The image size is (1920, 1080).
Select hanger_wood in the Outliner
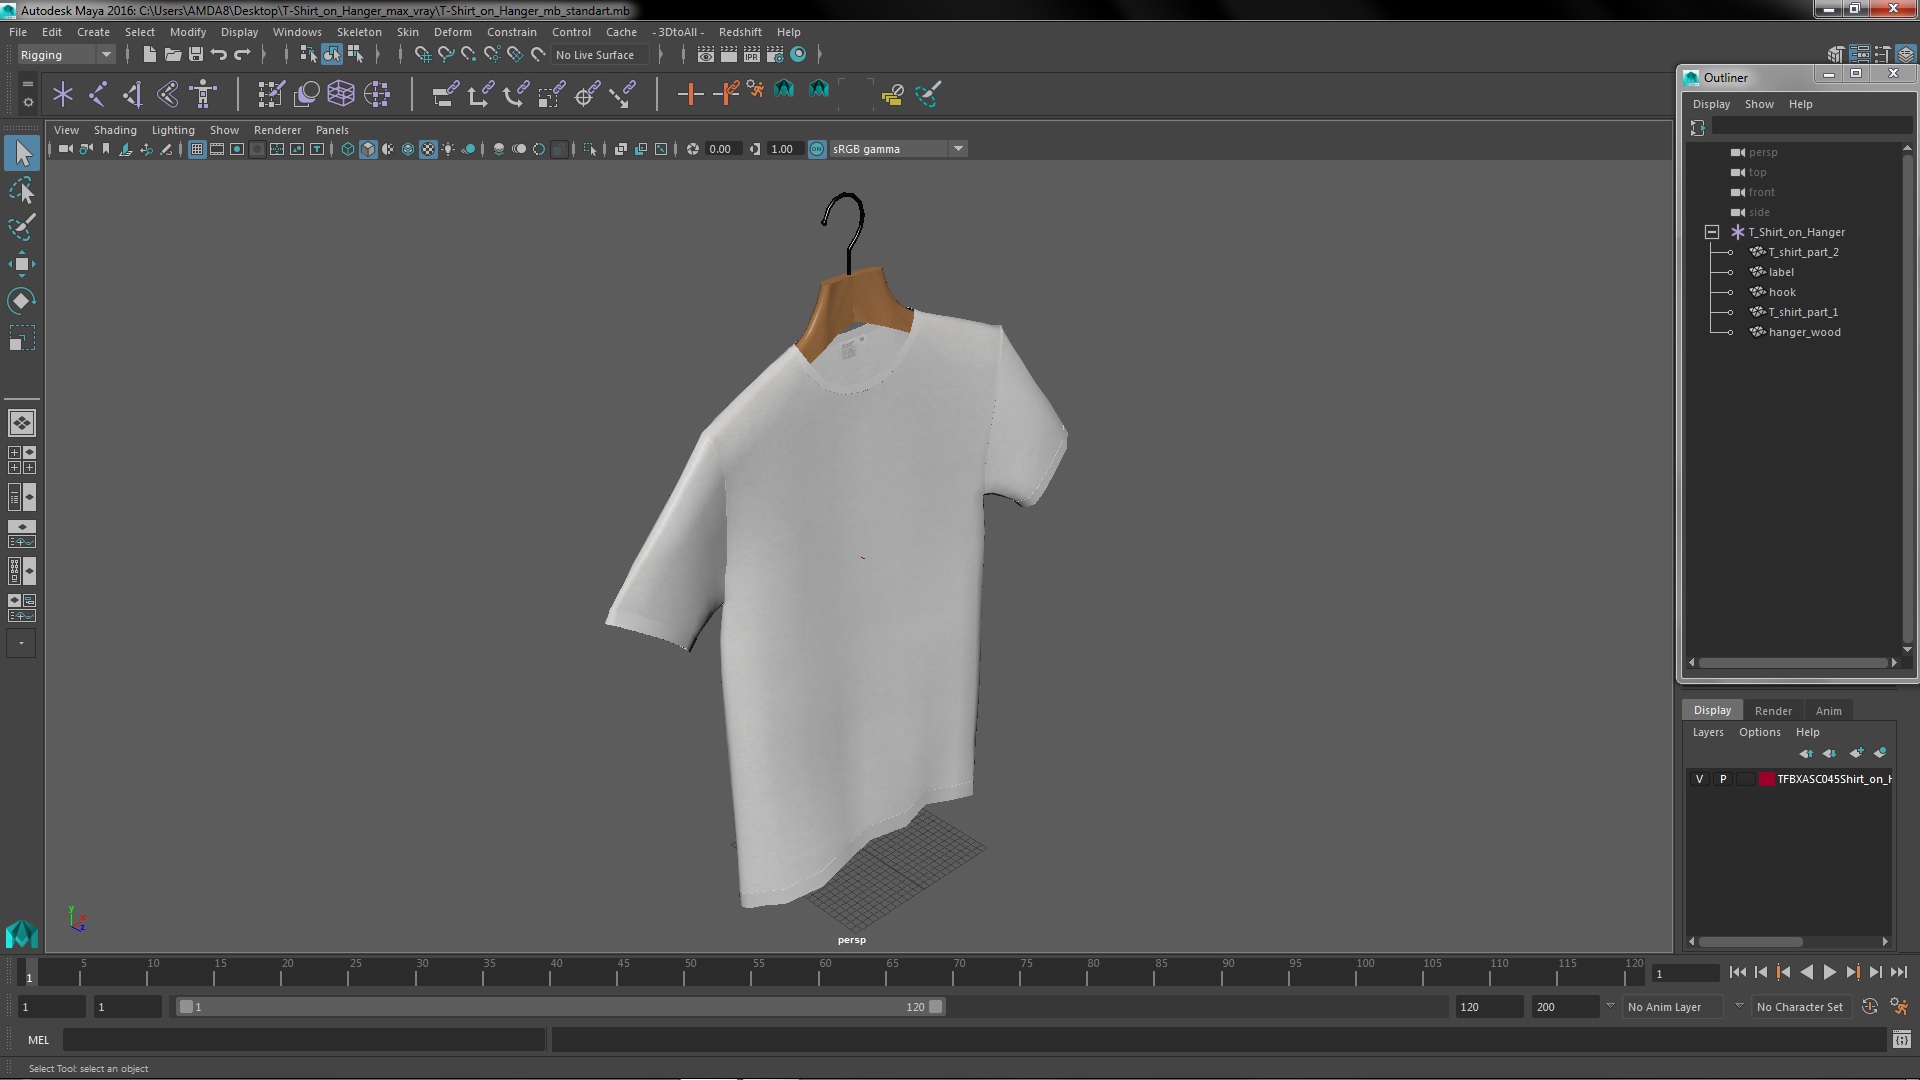(x=1804, y=332)
